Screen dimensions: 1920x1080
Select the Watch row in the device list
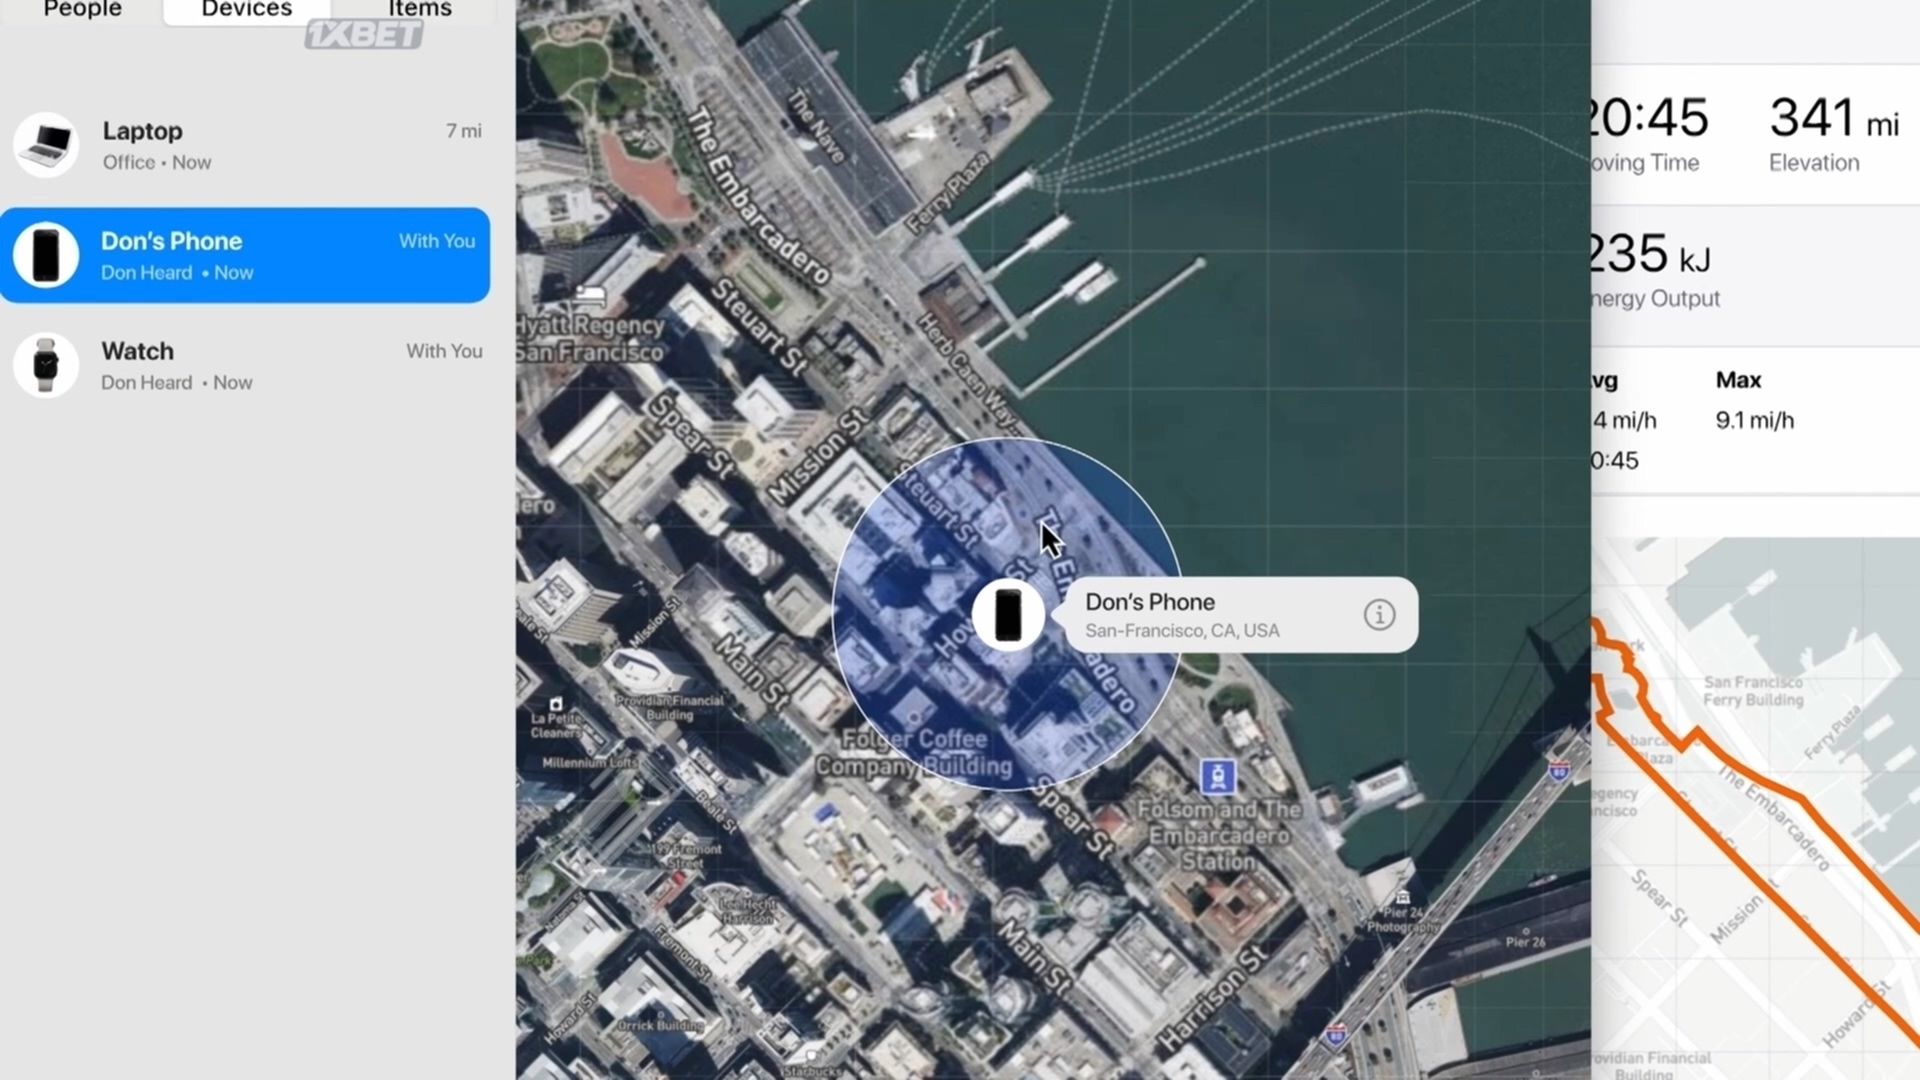(245, 365)
